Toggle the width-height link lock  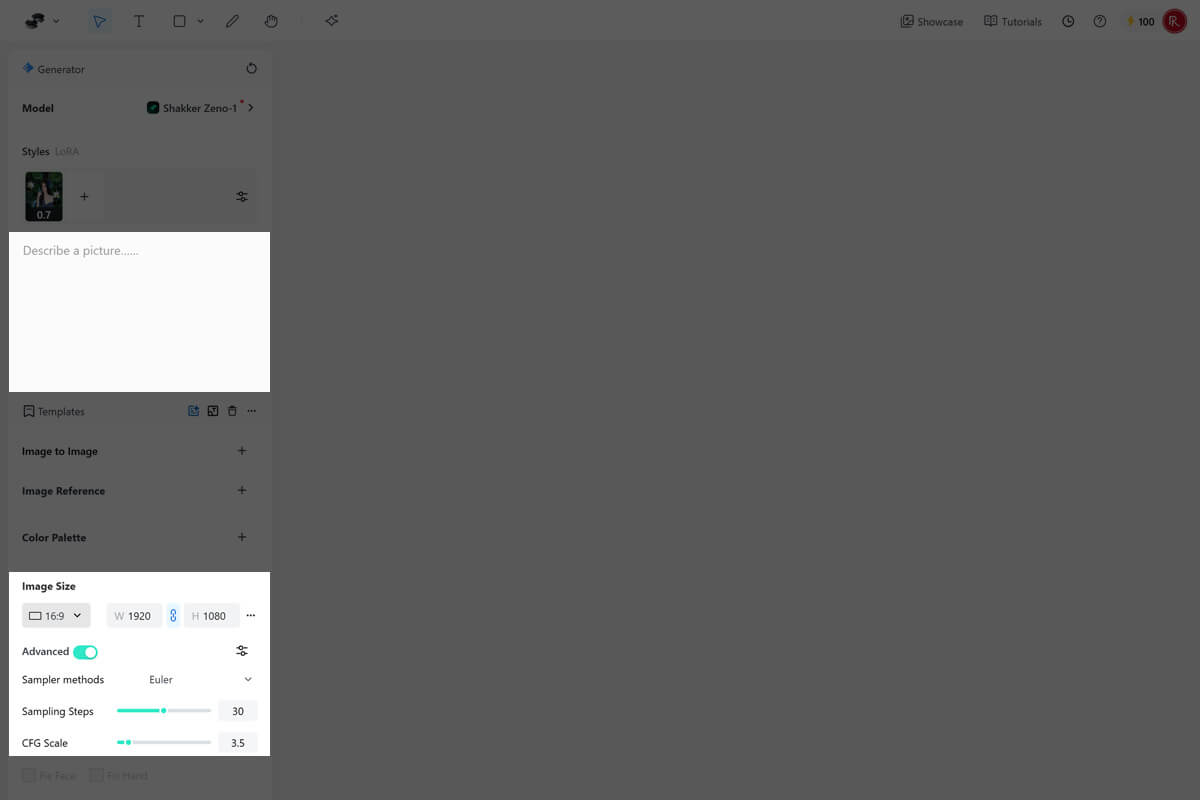pos(173,616)
